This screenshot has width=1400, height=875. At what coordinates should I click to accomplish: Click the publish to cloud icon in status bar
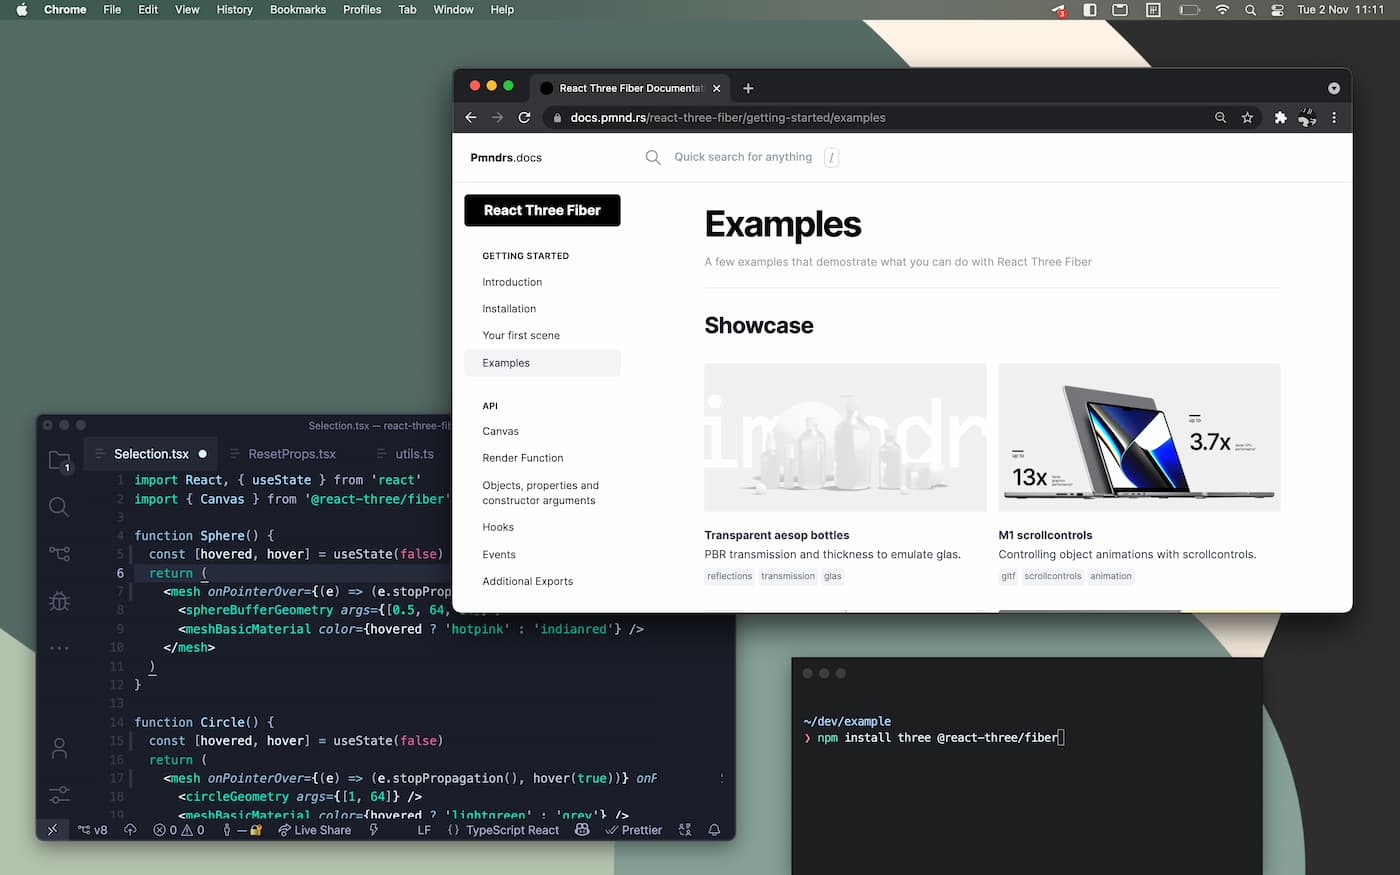[130, 830]
